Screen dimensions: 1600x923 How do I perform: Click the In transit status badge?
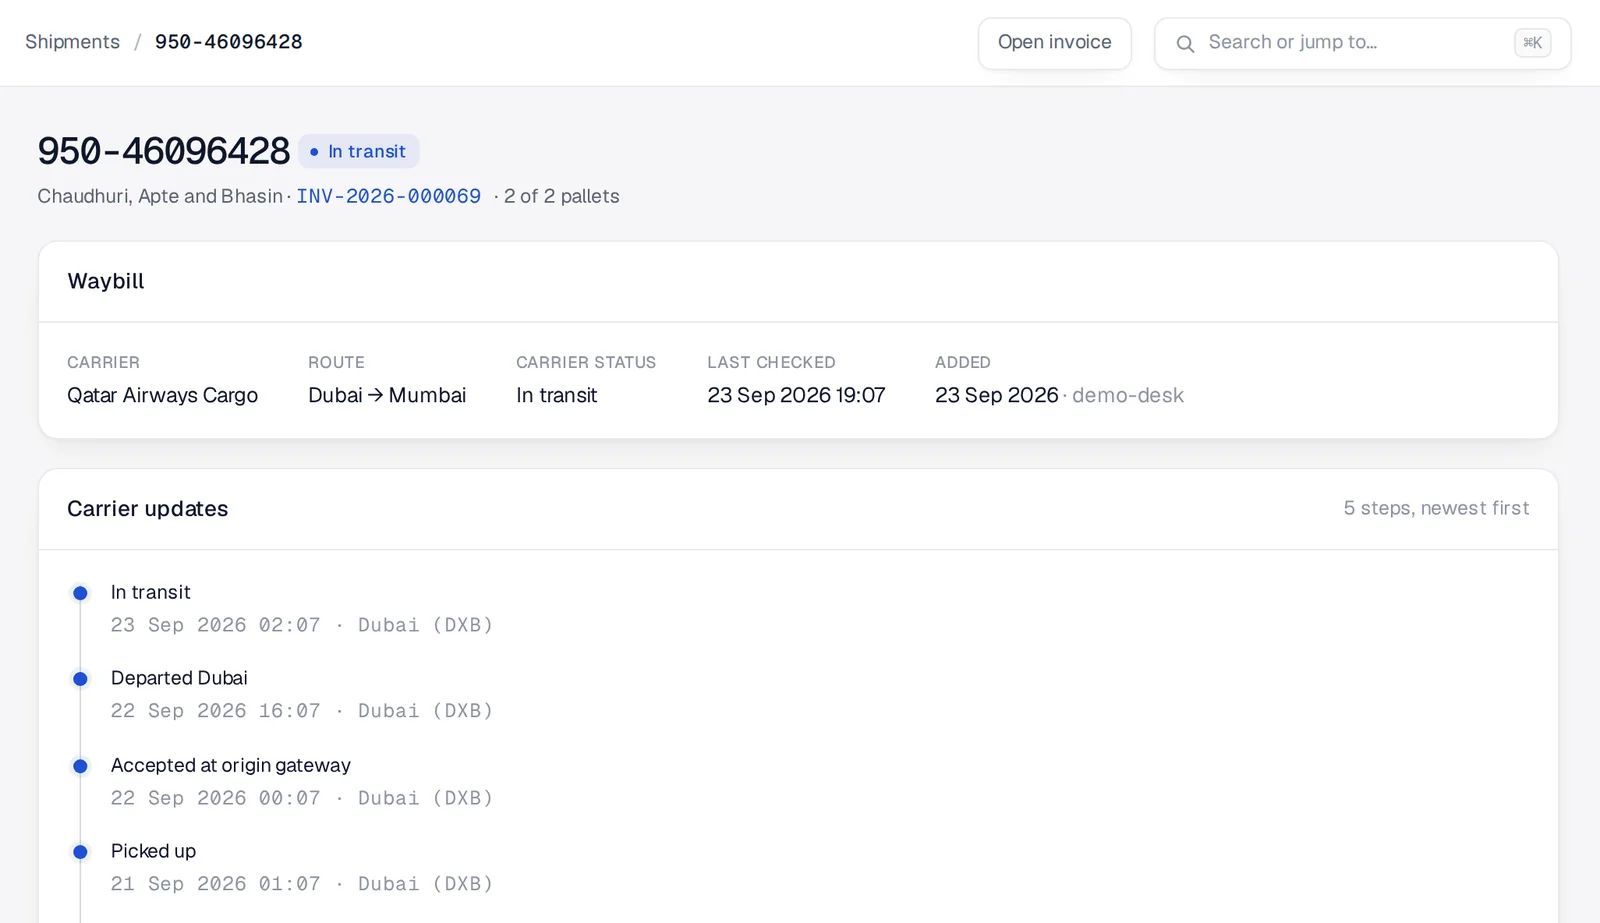tap(359, 151)
